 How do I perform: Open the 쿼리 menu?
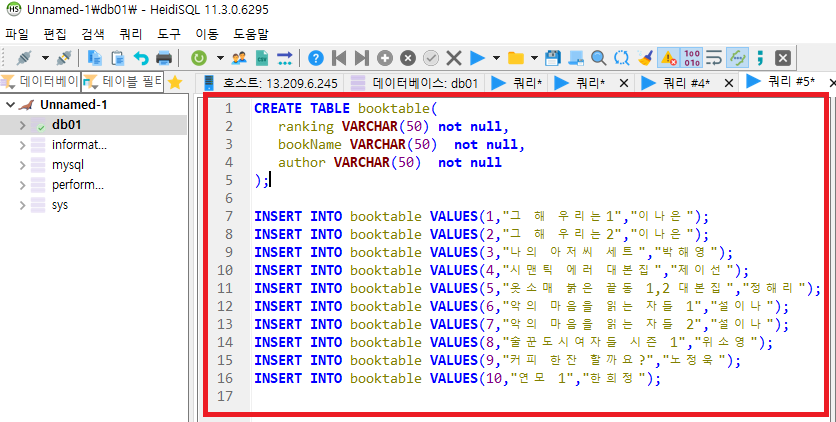pos(131,34)
